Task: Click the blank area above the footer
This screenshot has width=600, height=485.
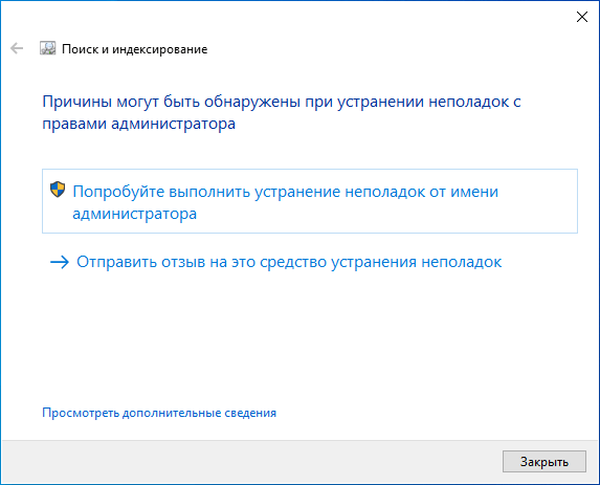Action: [x=300, y=340]
